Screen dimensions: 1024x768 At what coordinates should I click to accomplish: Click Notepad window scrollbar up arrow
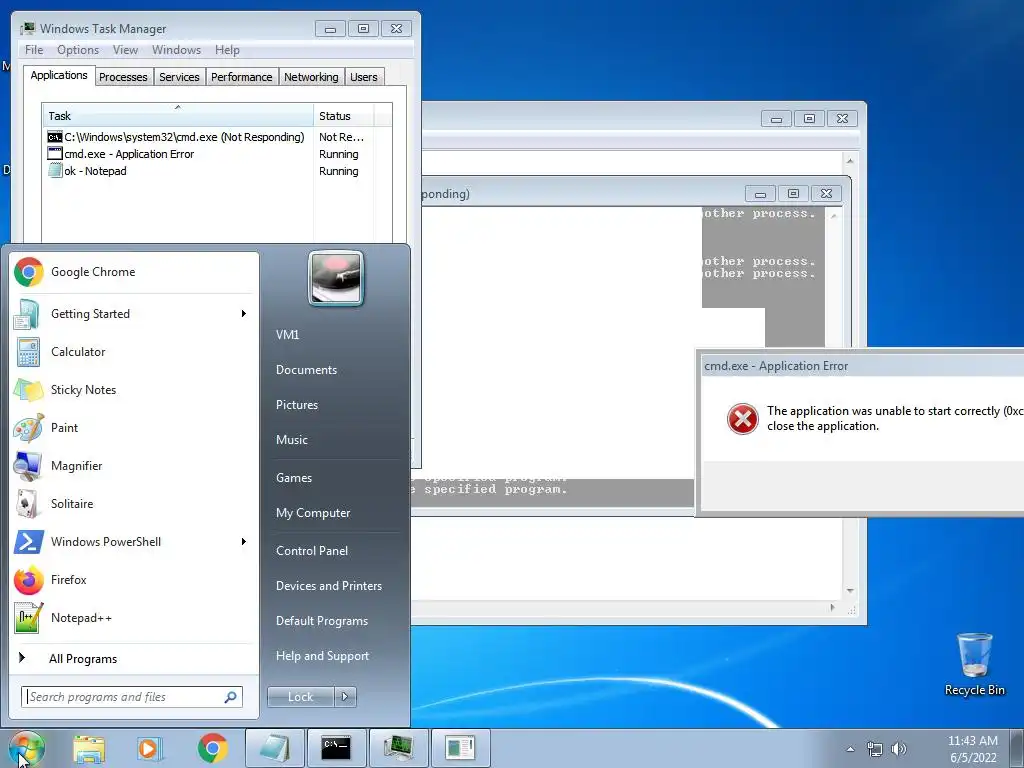(850, 161)
